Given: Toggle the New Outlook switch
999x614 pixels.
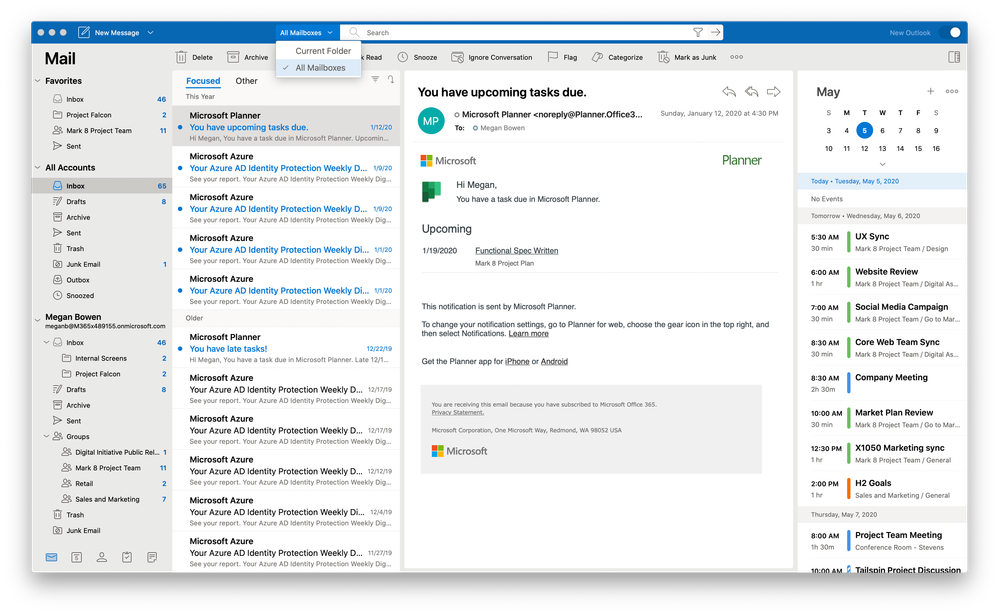Looking at the screenshot, I should (950, 32).
